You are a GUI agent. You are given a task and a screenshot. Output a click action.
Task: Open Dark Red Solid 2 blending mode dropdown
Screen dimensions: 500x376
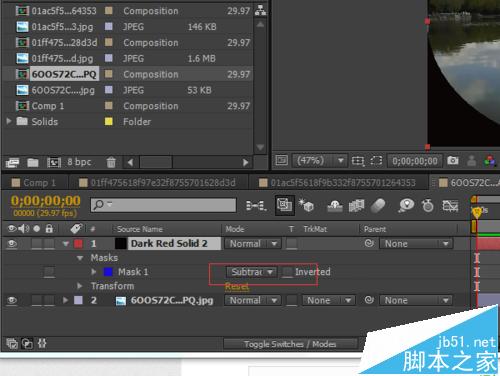coord(253,244)
